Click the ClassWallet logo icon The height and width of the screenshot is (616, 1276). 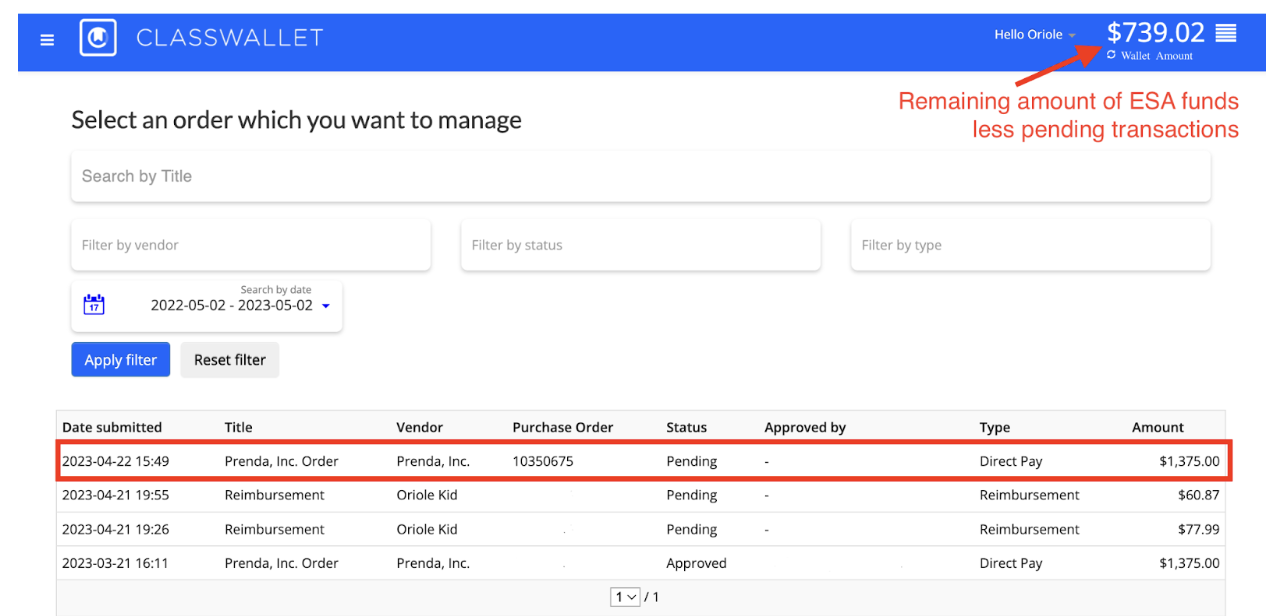tap(98, 38)
